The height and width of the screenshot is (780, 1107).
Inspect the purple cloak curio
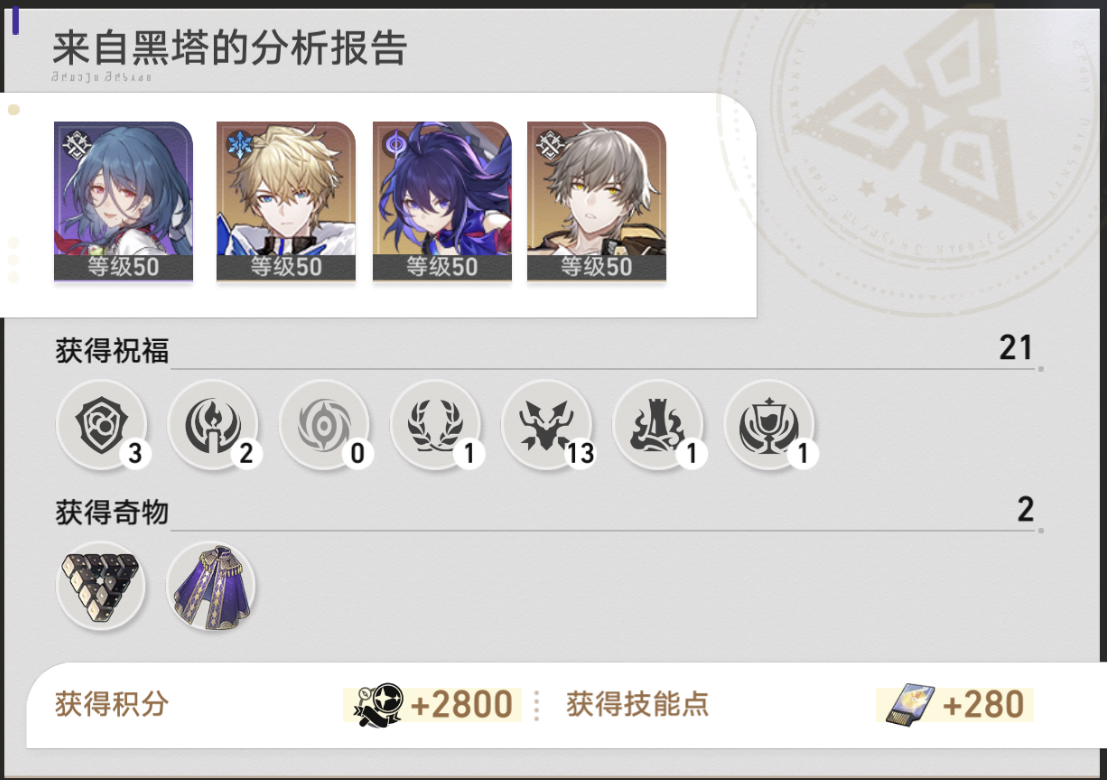pyautogui.click(x=212, y=585)
